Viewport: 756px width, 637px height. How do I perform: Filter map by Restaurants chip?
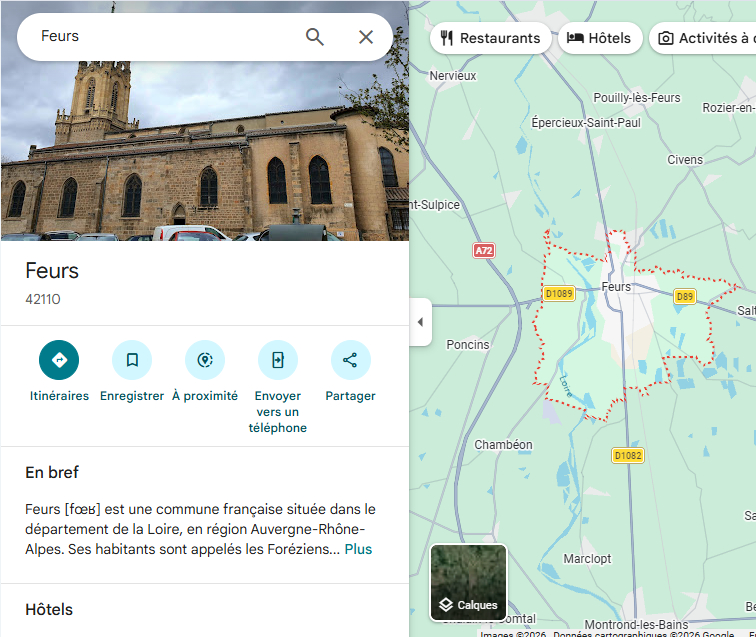[490, 39]
